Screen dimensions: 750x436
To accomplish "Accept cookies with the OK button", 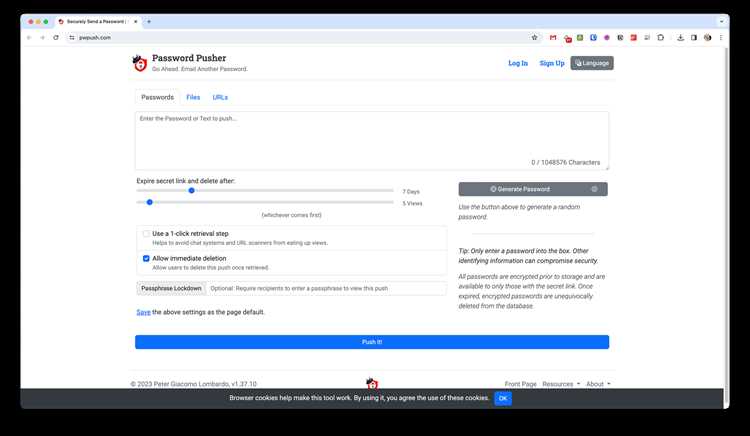I will pos(503,398).
